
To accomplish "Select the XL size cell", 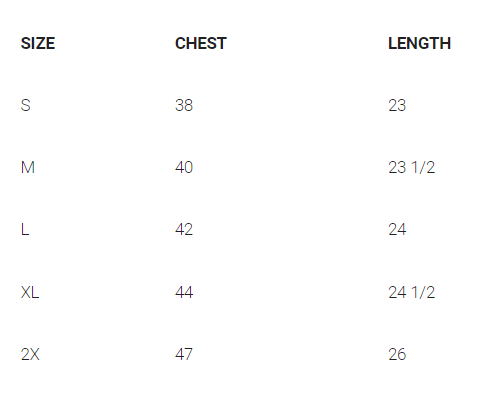I will pos(30,292).
